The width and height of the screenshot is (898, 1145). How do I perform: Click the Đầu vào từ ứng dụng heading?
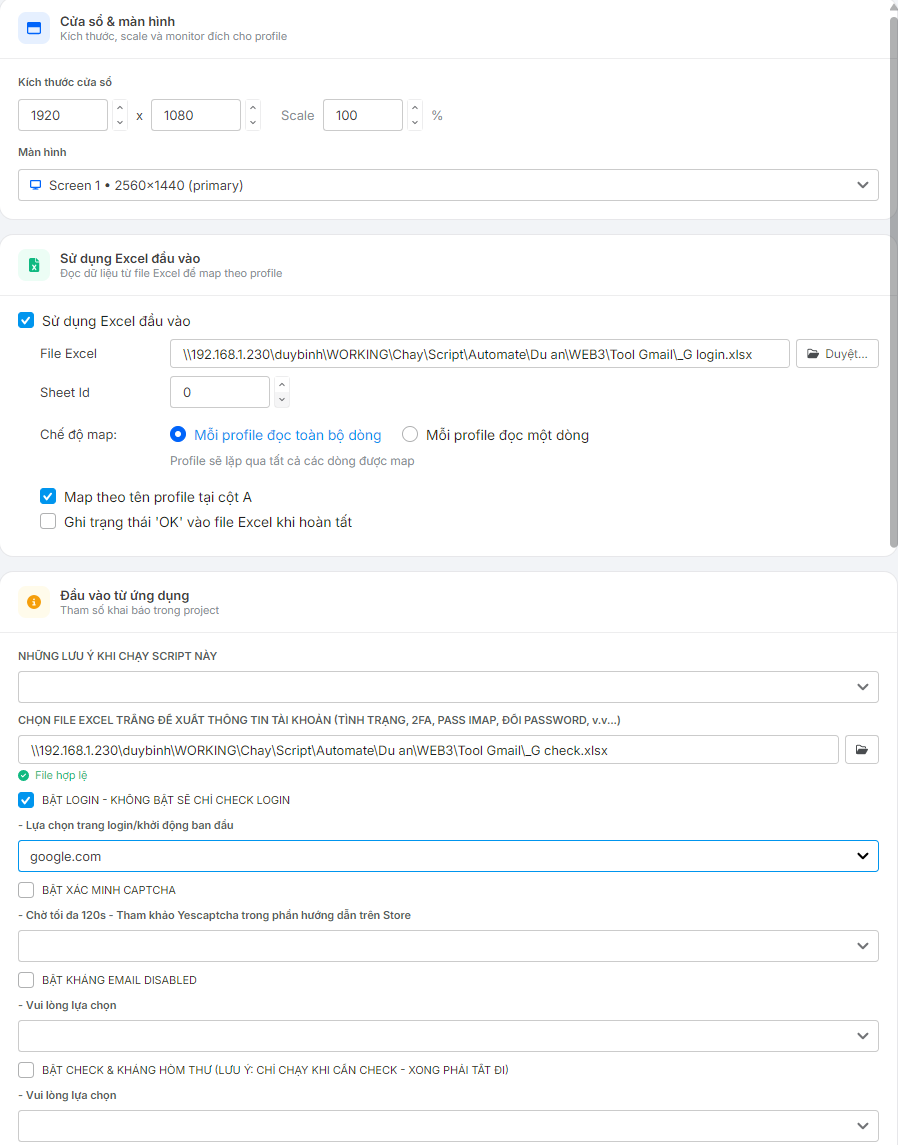tap(125, 596)
